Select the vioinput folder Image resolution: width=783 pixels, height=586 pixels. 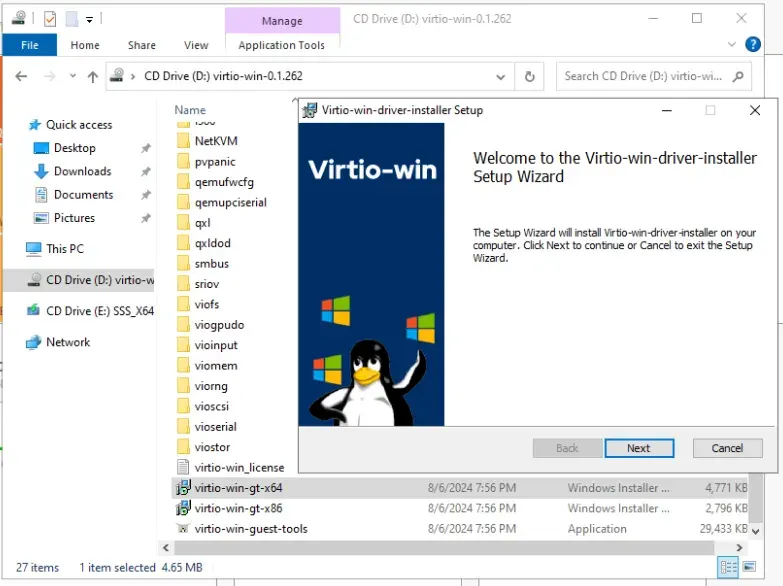[x=216, y=345]
